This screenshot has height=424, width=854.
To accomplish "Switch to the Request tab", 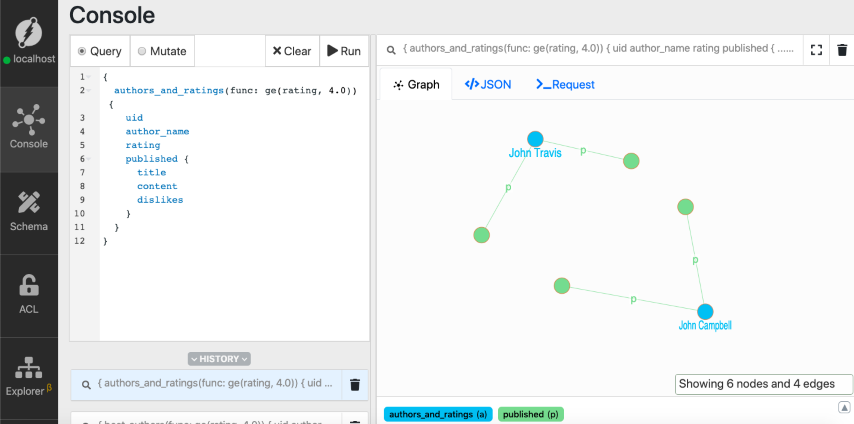I will [567, 85].
